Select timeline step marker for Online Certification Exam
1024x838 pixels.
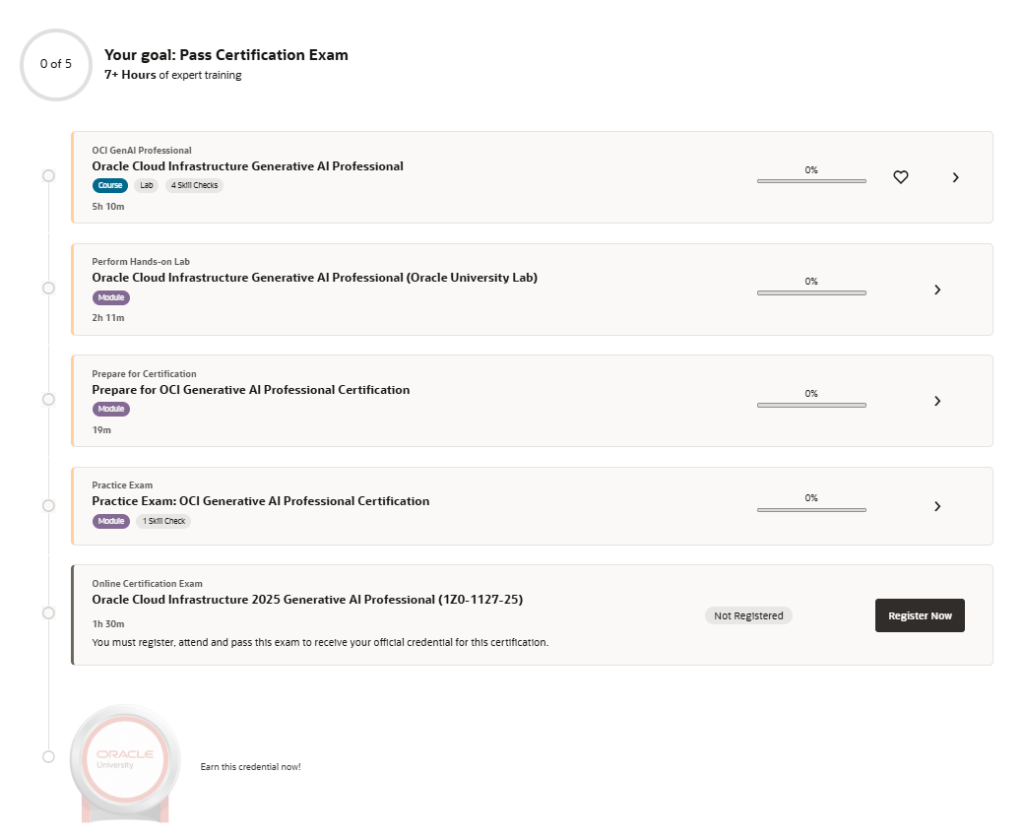coord(48,613)
